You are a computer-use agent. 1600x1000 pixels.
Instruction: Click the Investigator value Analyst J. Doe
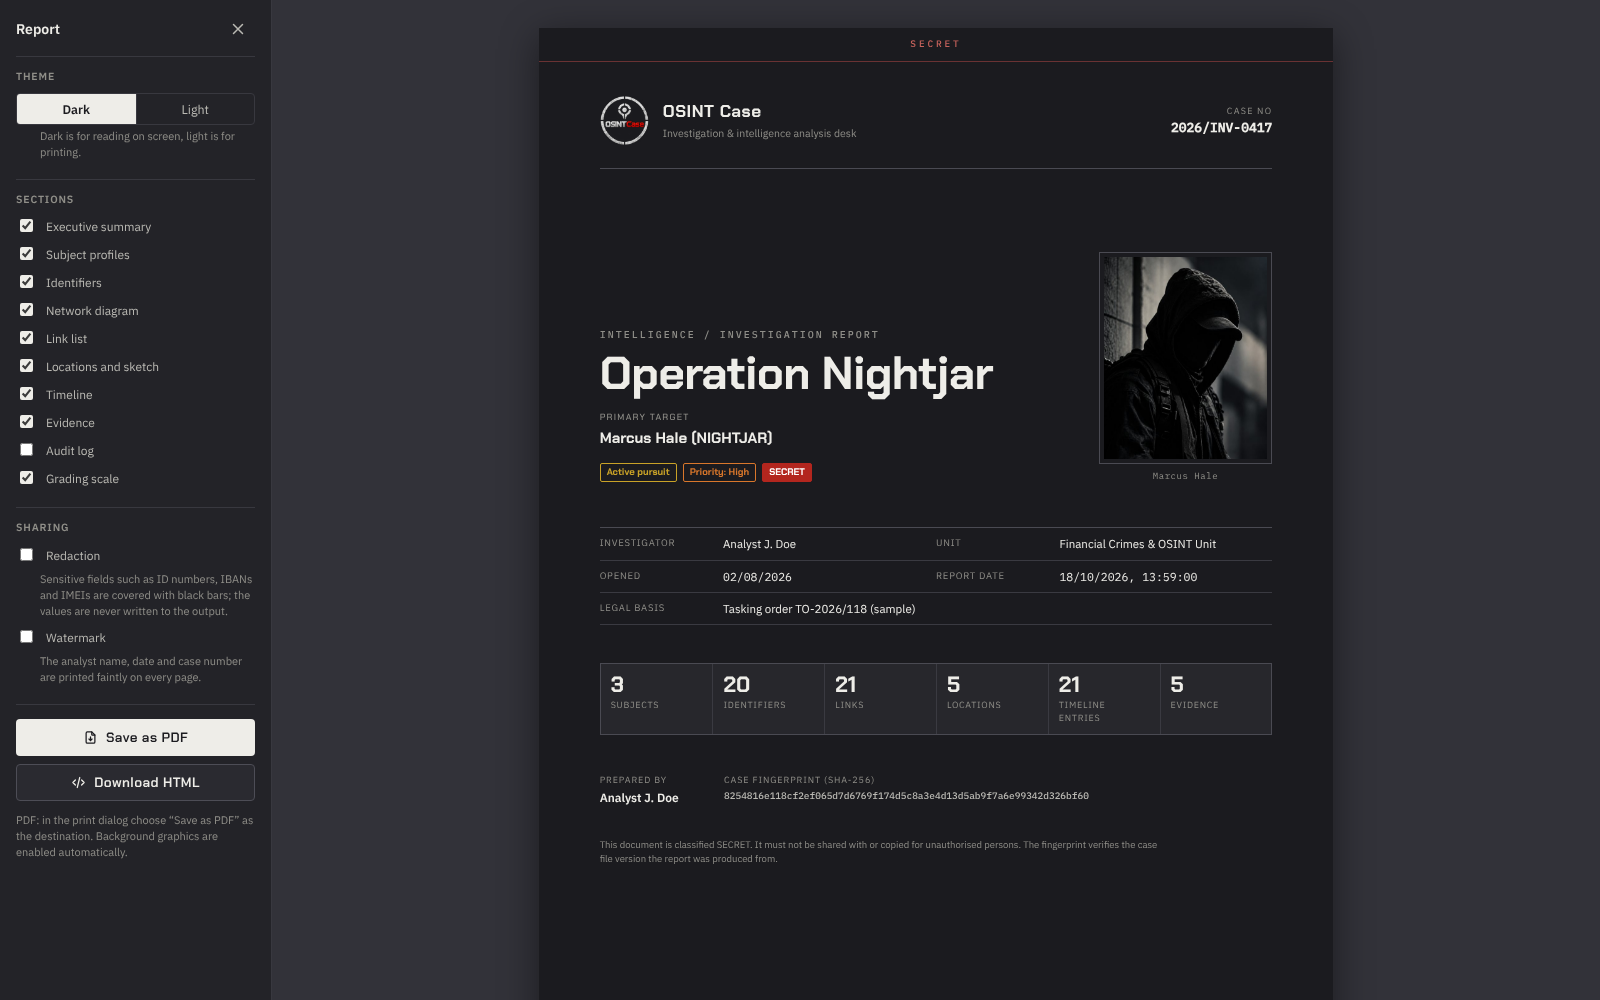[x=759, y=544]
